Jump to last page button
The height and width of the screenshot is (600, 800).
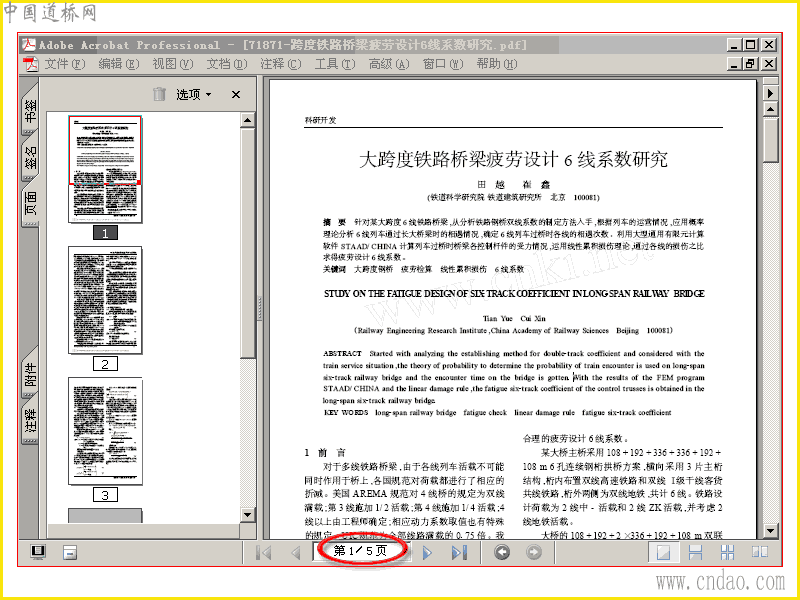coord(460,553)
